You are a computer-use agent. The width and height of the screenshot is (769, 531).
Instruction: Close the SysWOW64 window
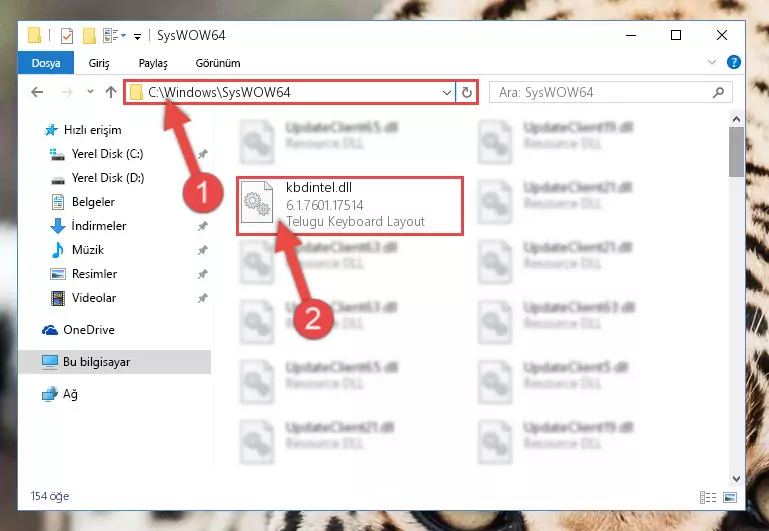click(x=721, y=35)
